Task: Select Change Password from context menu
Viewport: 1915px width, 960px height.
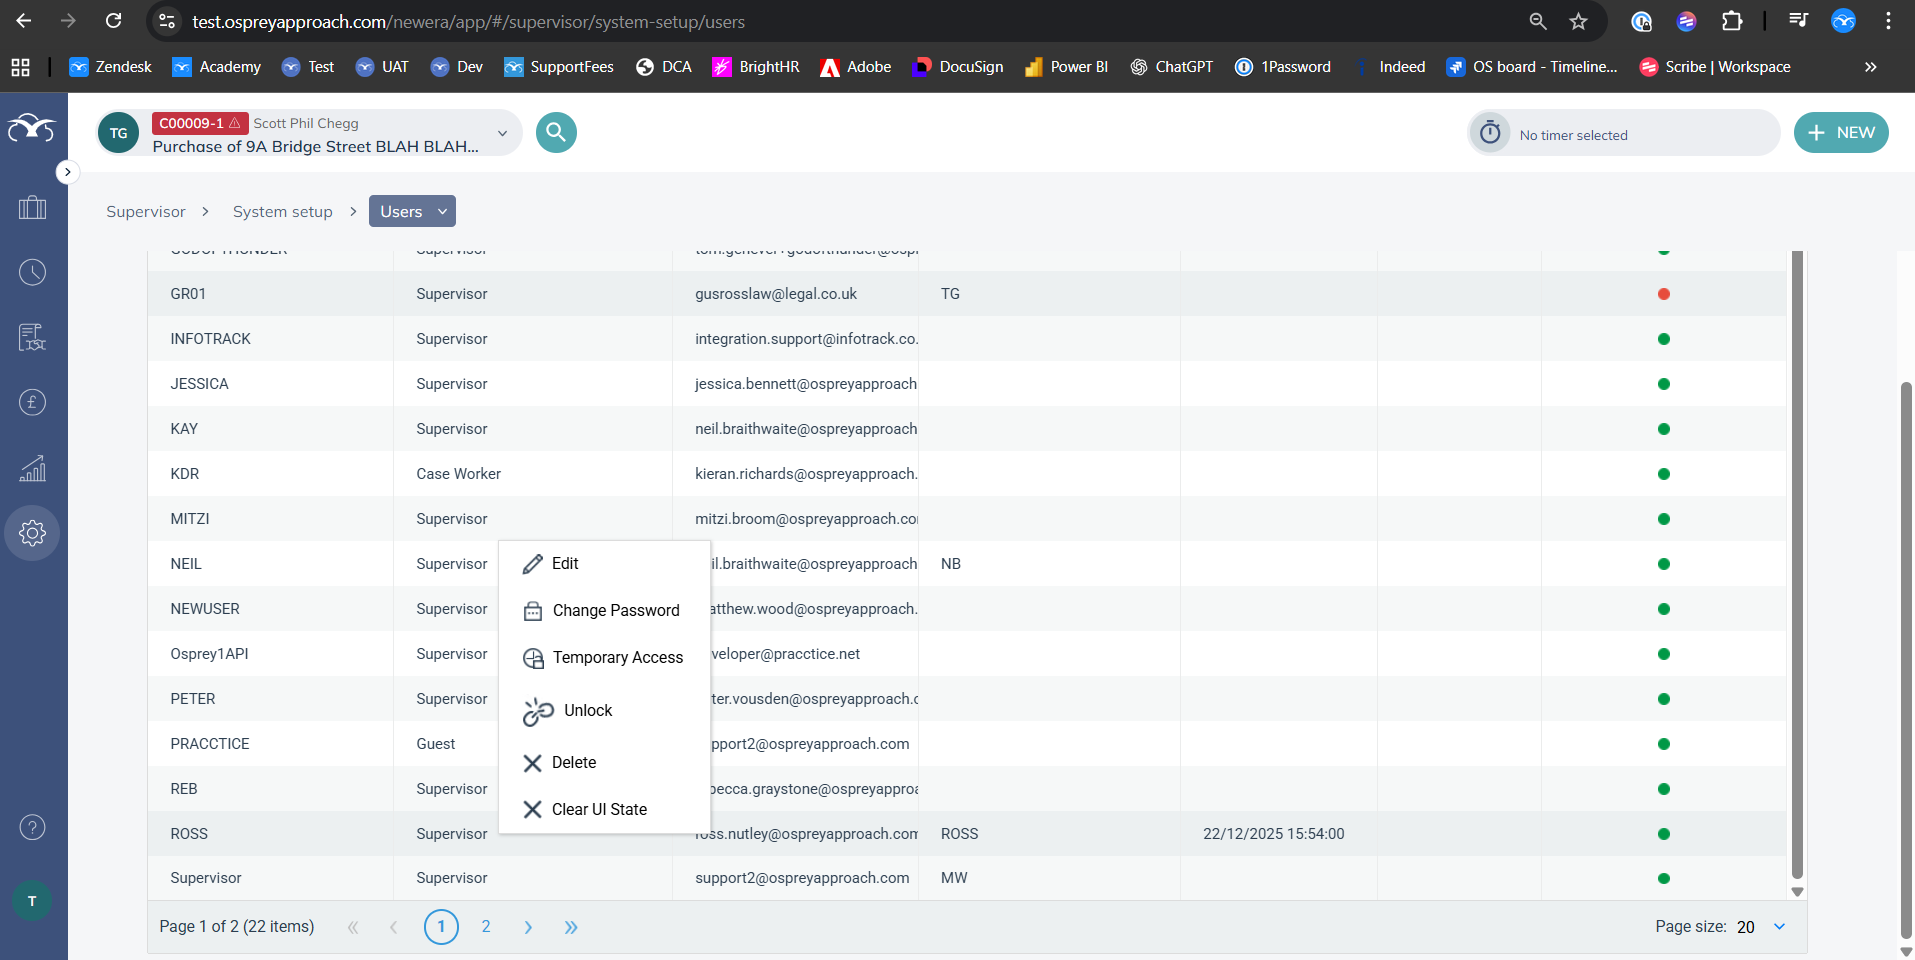Action: click(615, 610)
